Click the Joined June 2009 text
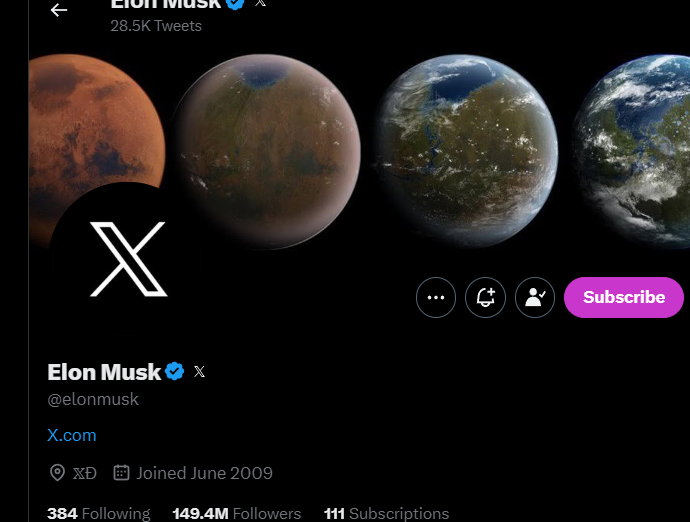Image resolution: width=690 pixels, height=522 pixels. (x=204, y=473)
